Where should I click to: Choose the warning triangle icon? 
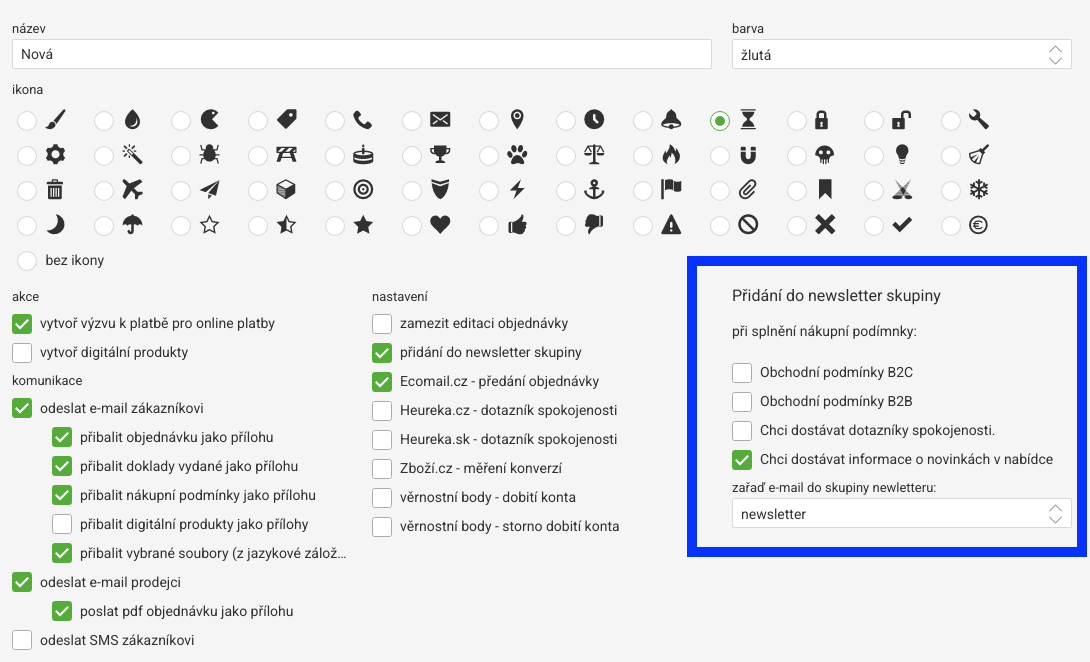(x=643, y=225)
